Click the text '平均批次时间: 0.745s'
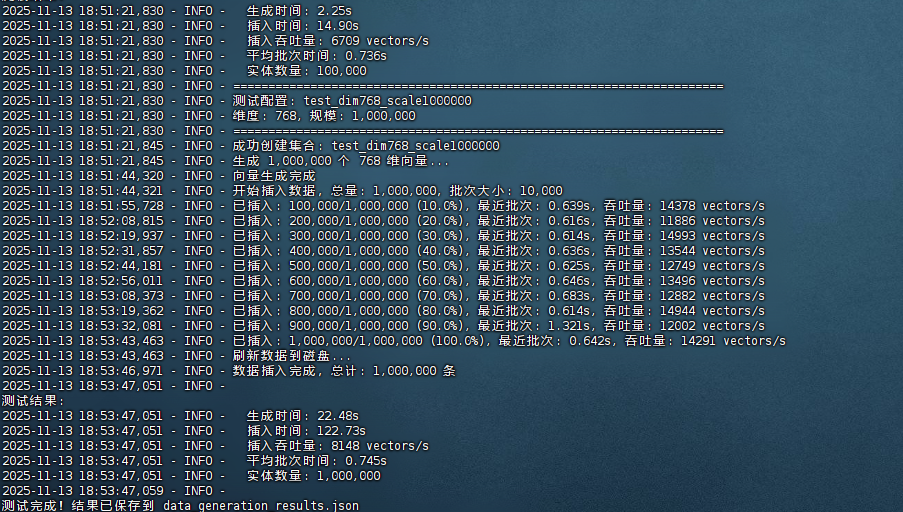The height and width of the screenshot is (512, 903). [x=317, y=460]
